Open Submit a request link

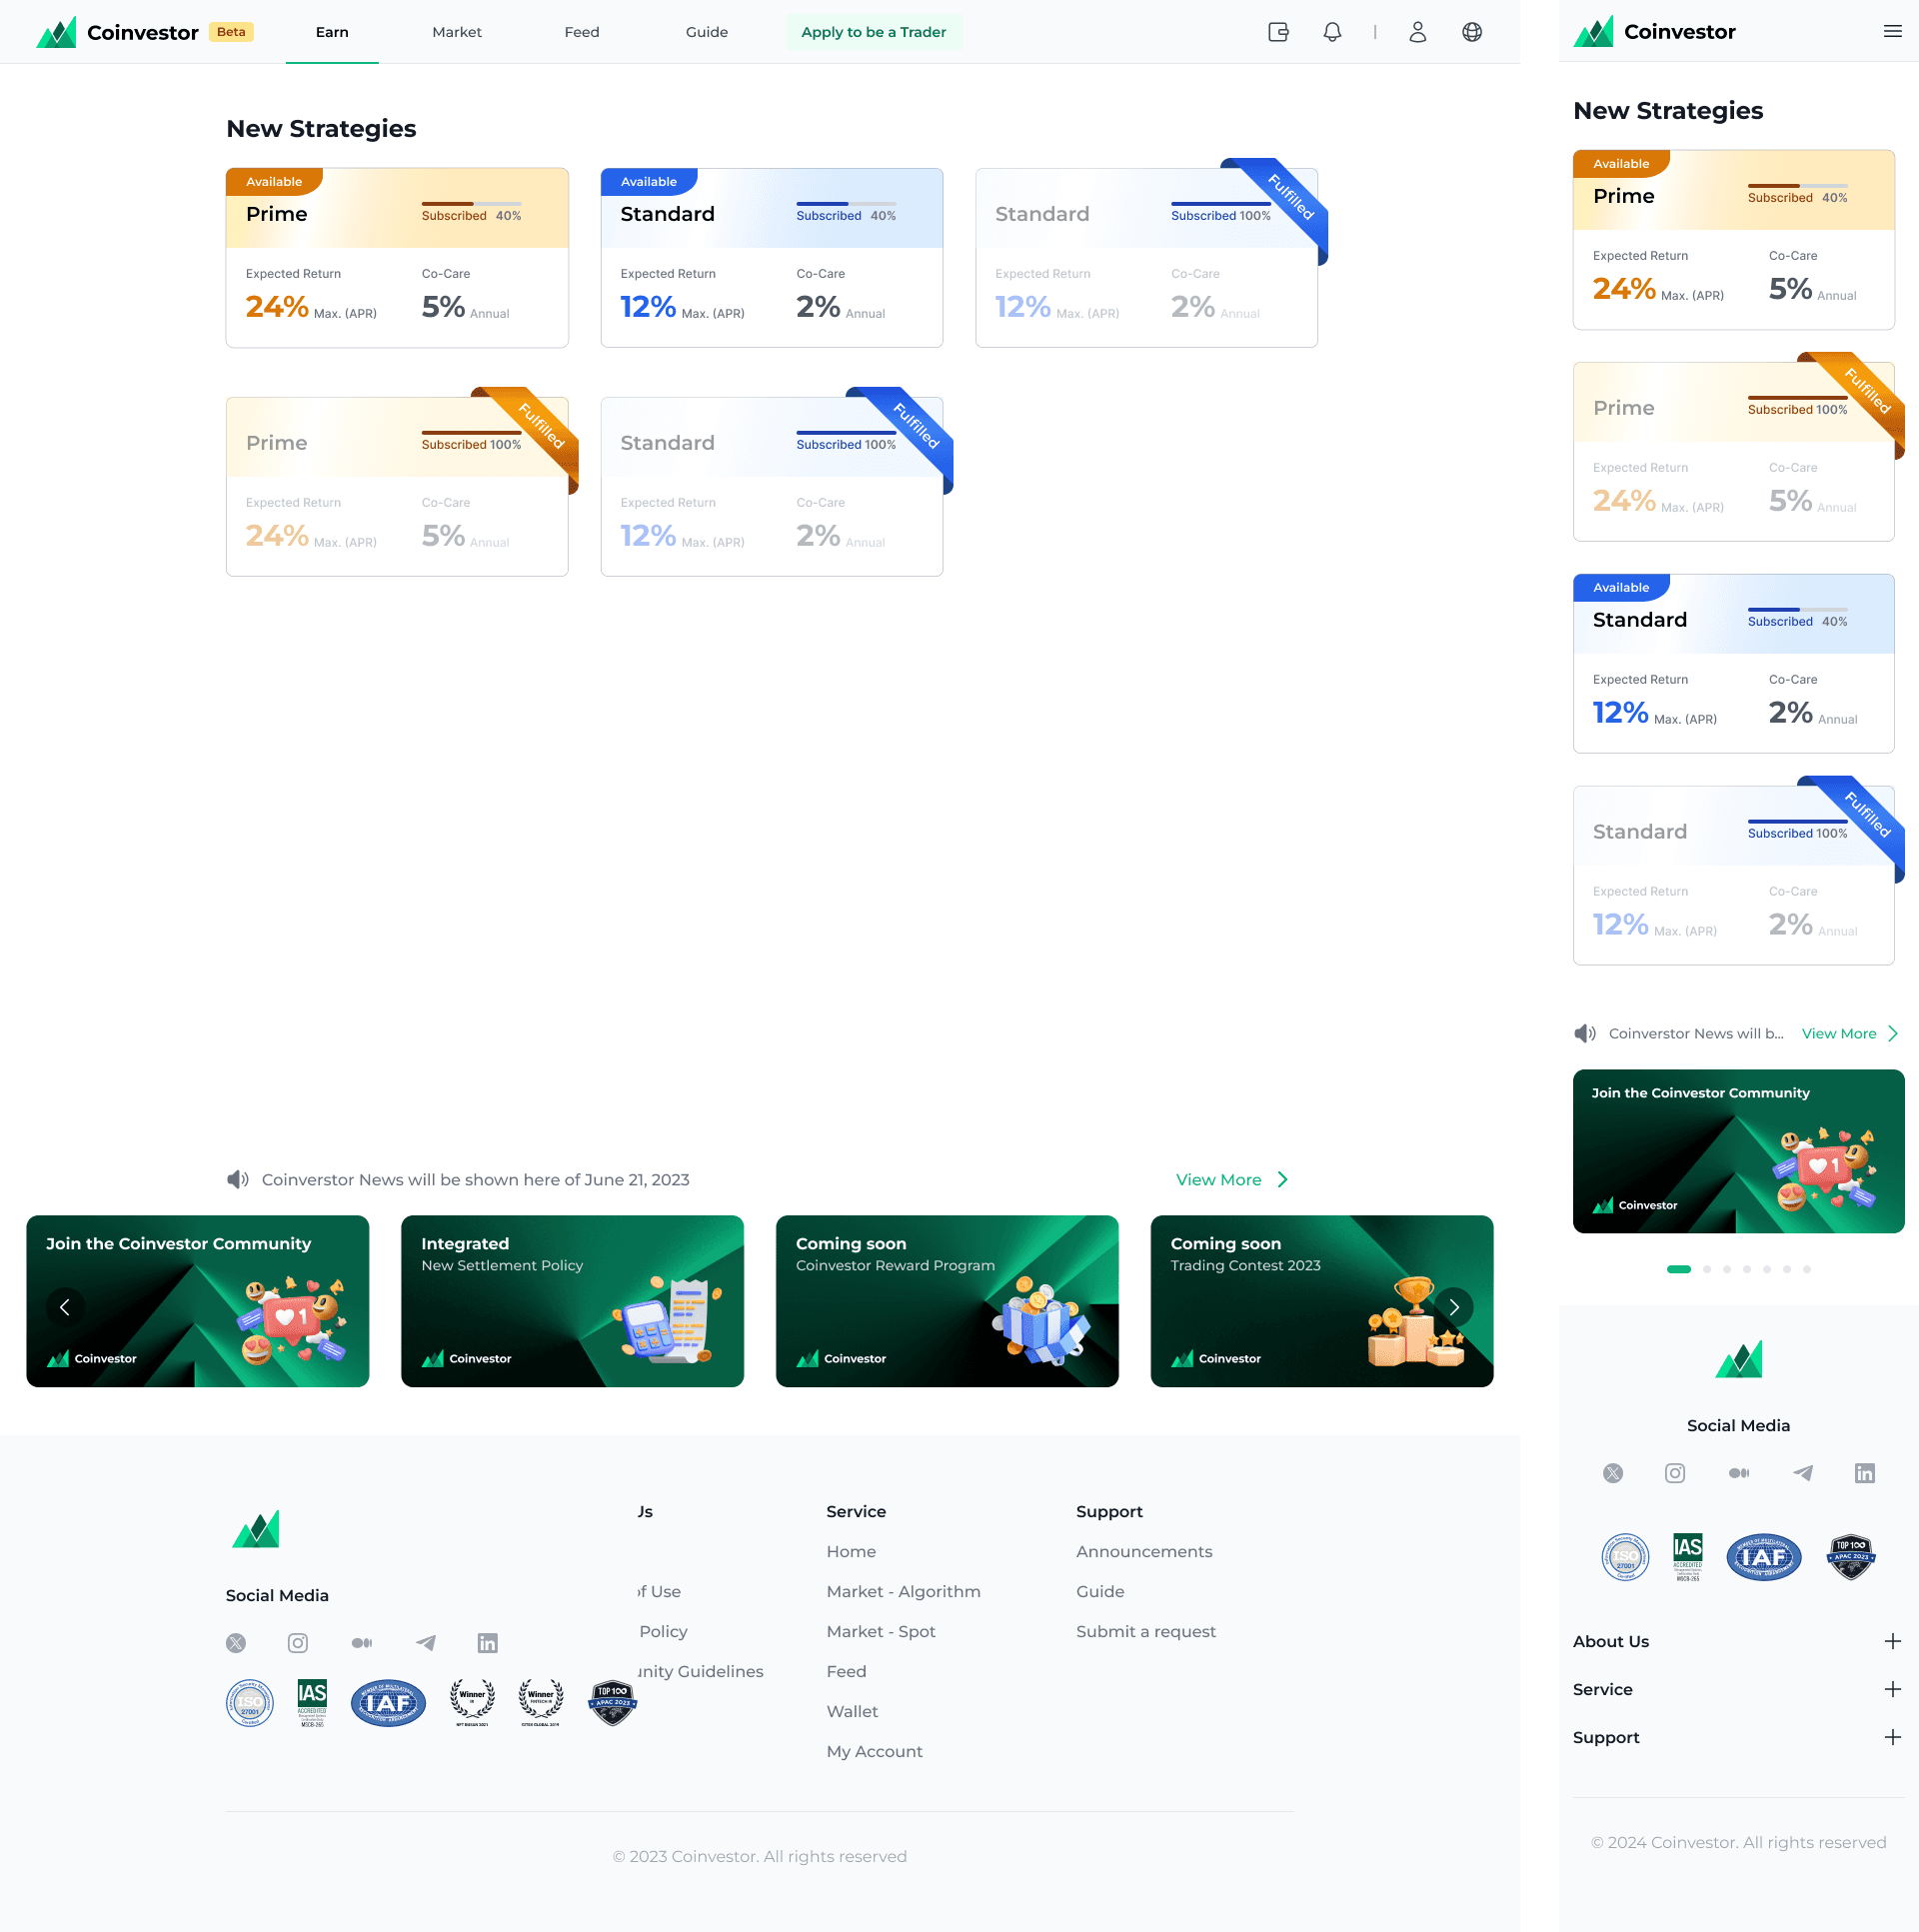coord(1146,1631)
